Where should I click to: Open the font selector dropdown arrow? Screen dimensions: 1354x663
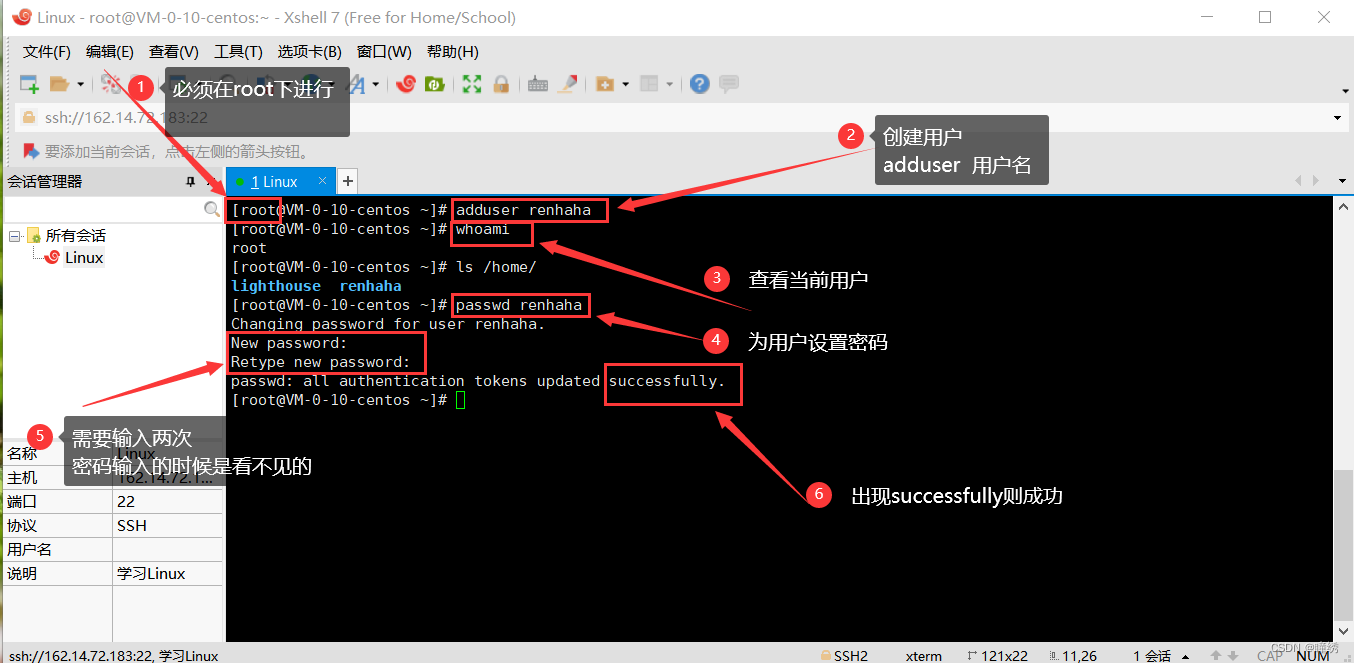tap(376, 84)
